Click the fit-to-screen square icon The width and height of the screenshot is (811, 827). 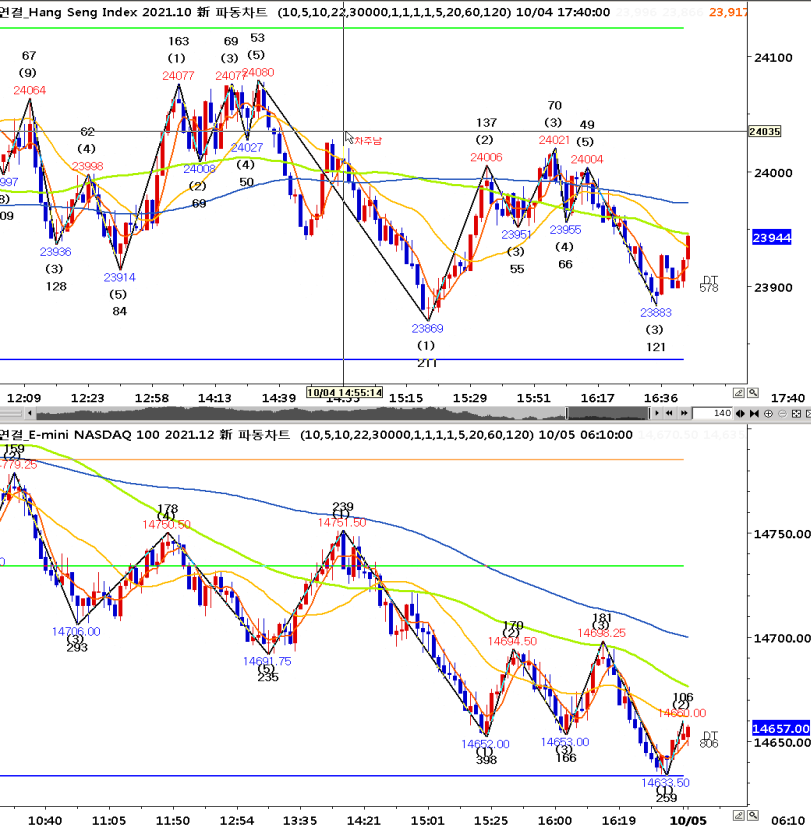[796, 413]
